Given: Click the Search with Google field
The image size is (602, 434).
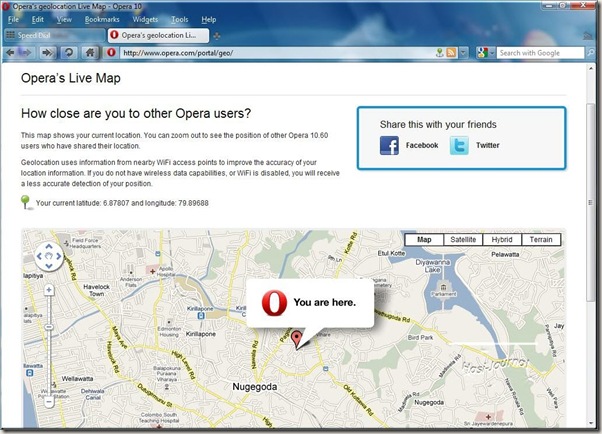Looking at the screenshot, I should point(541,53).
